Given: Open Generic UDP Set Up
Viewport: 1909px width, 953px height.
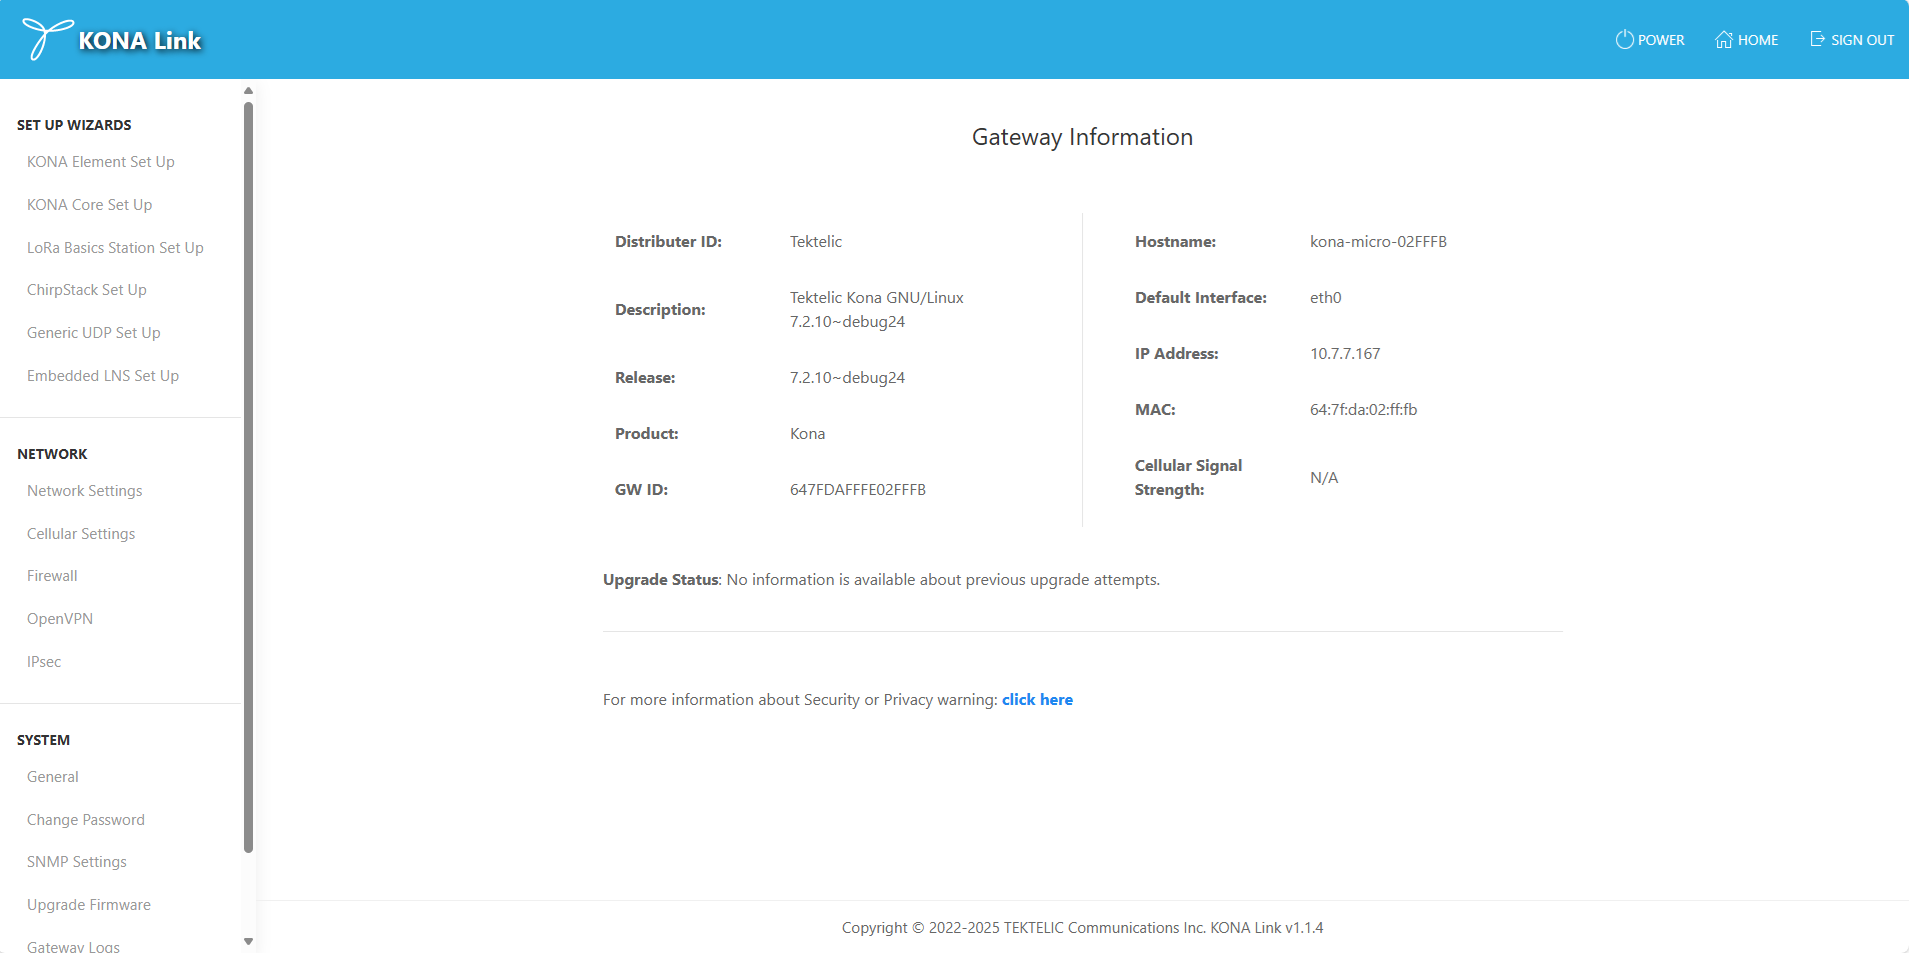Looking at the screenshot, I should tap(94, 332).
